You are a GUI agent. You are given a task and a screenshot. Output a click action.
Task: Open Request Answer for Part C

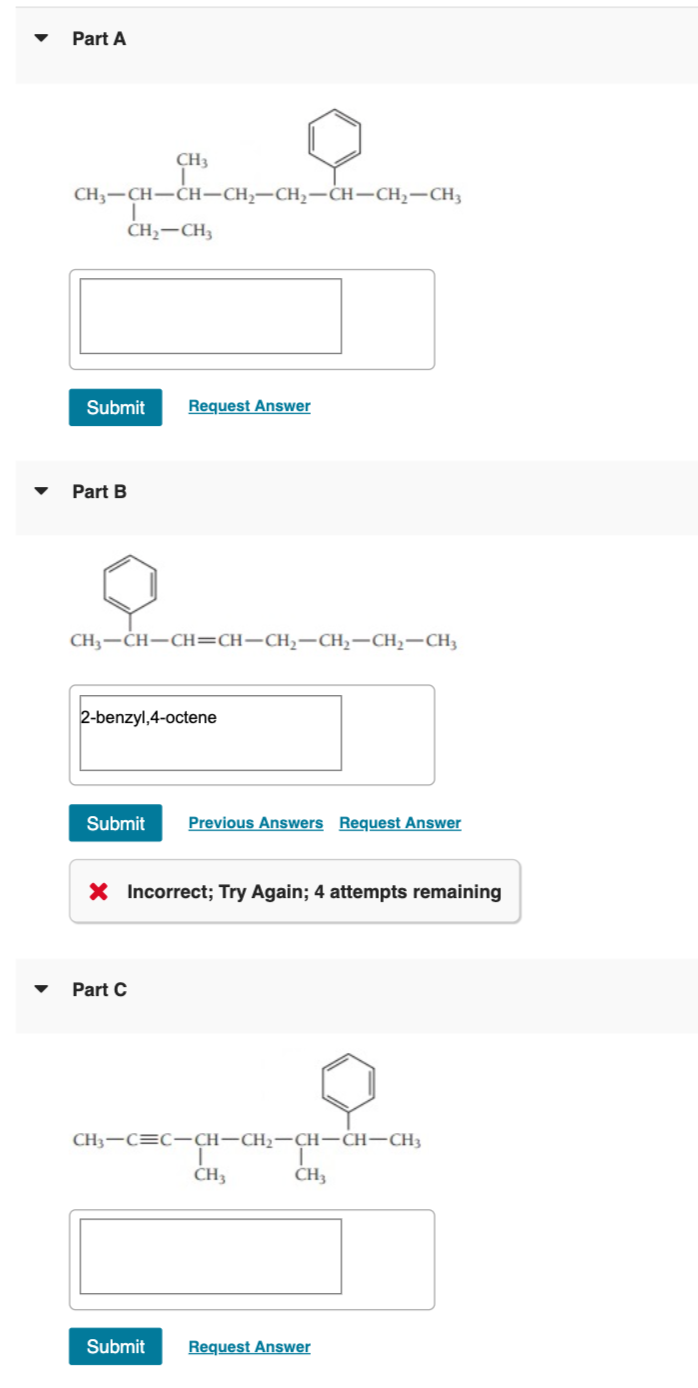coord(248,1346)
